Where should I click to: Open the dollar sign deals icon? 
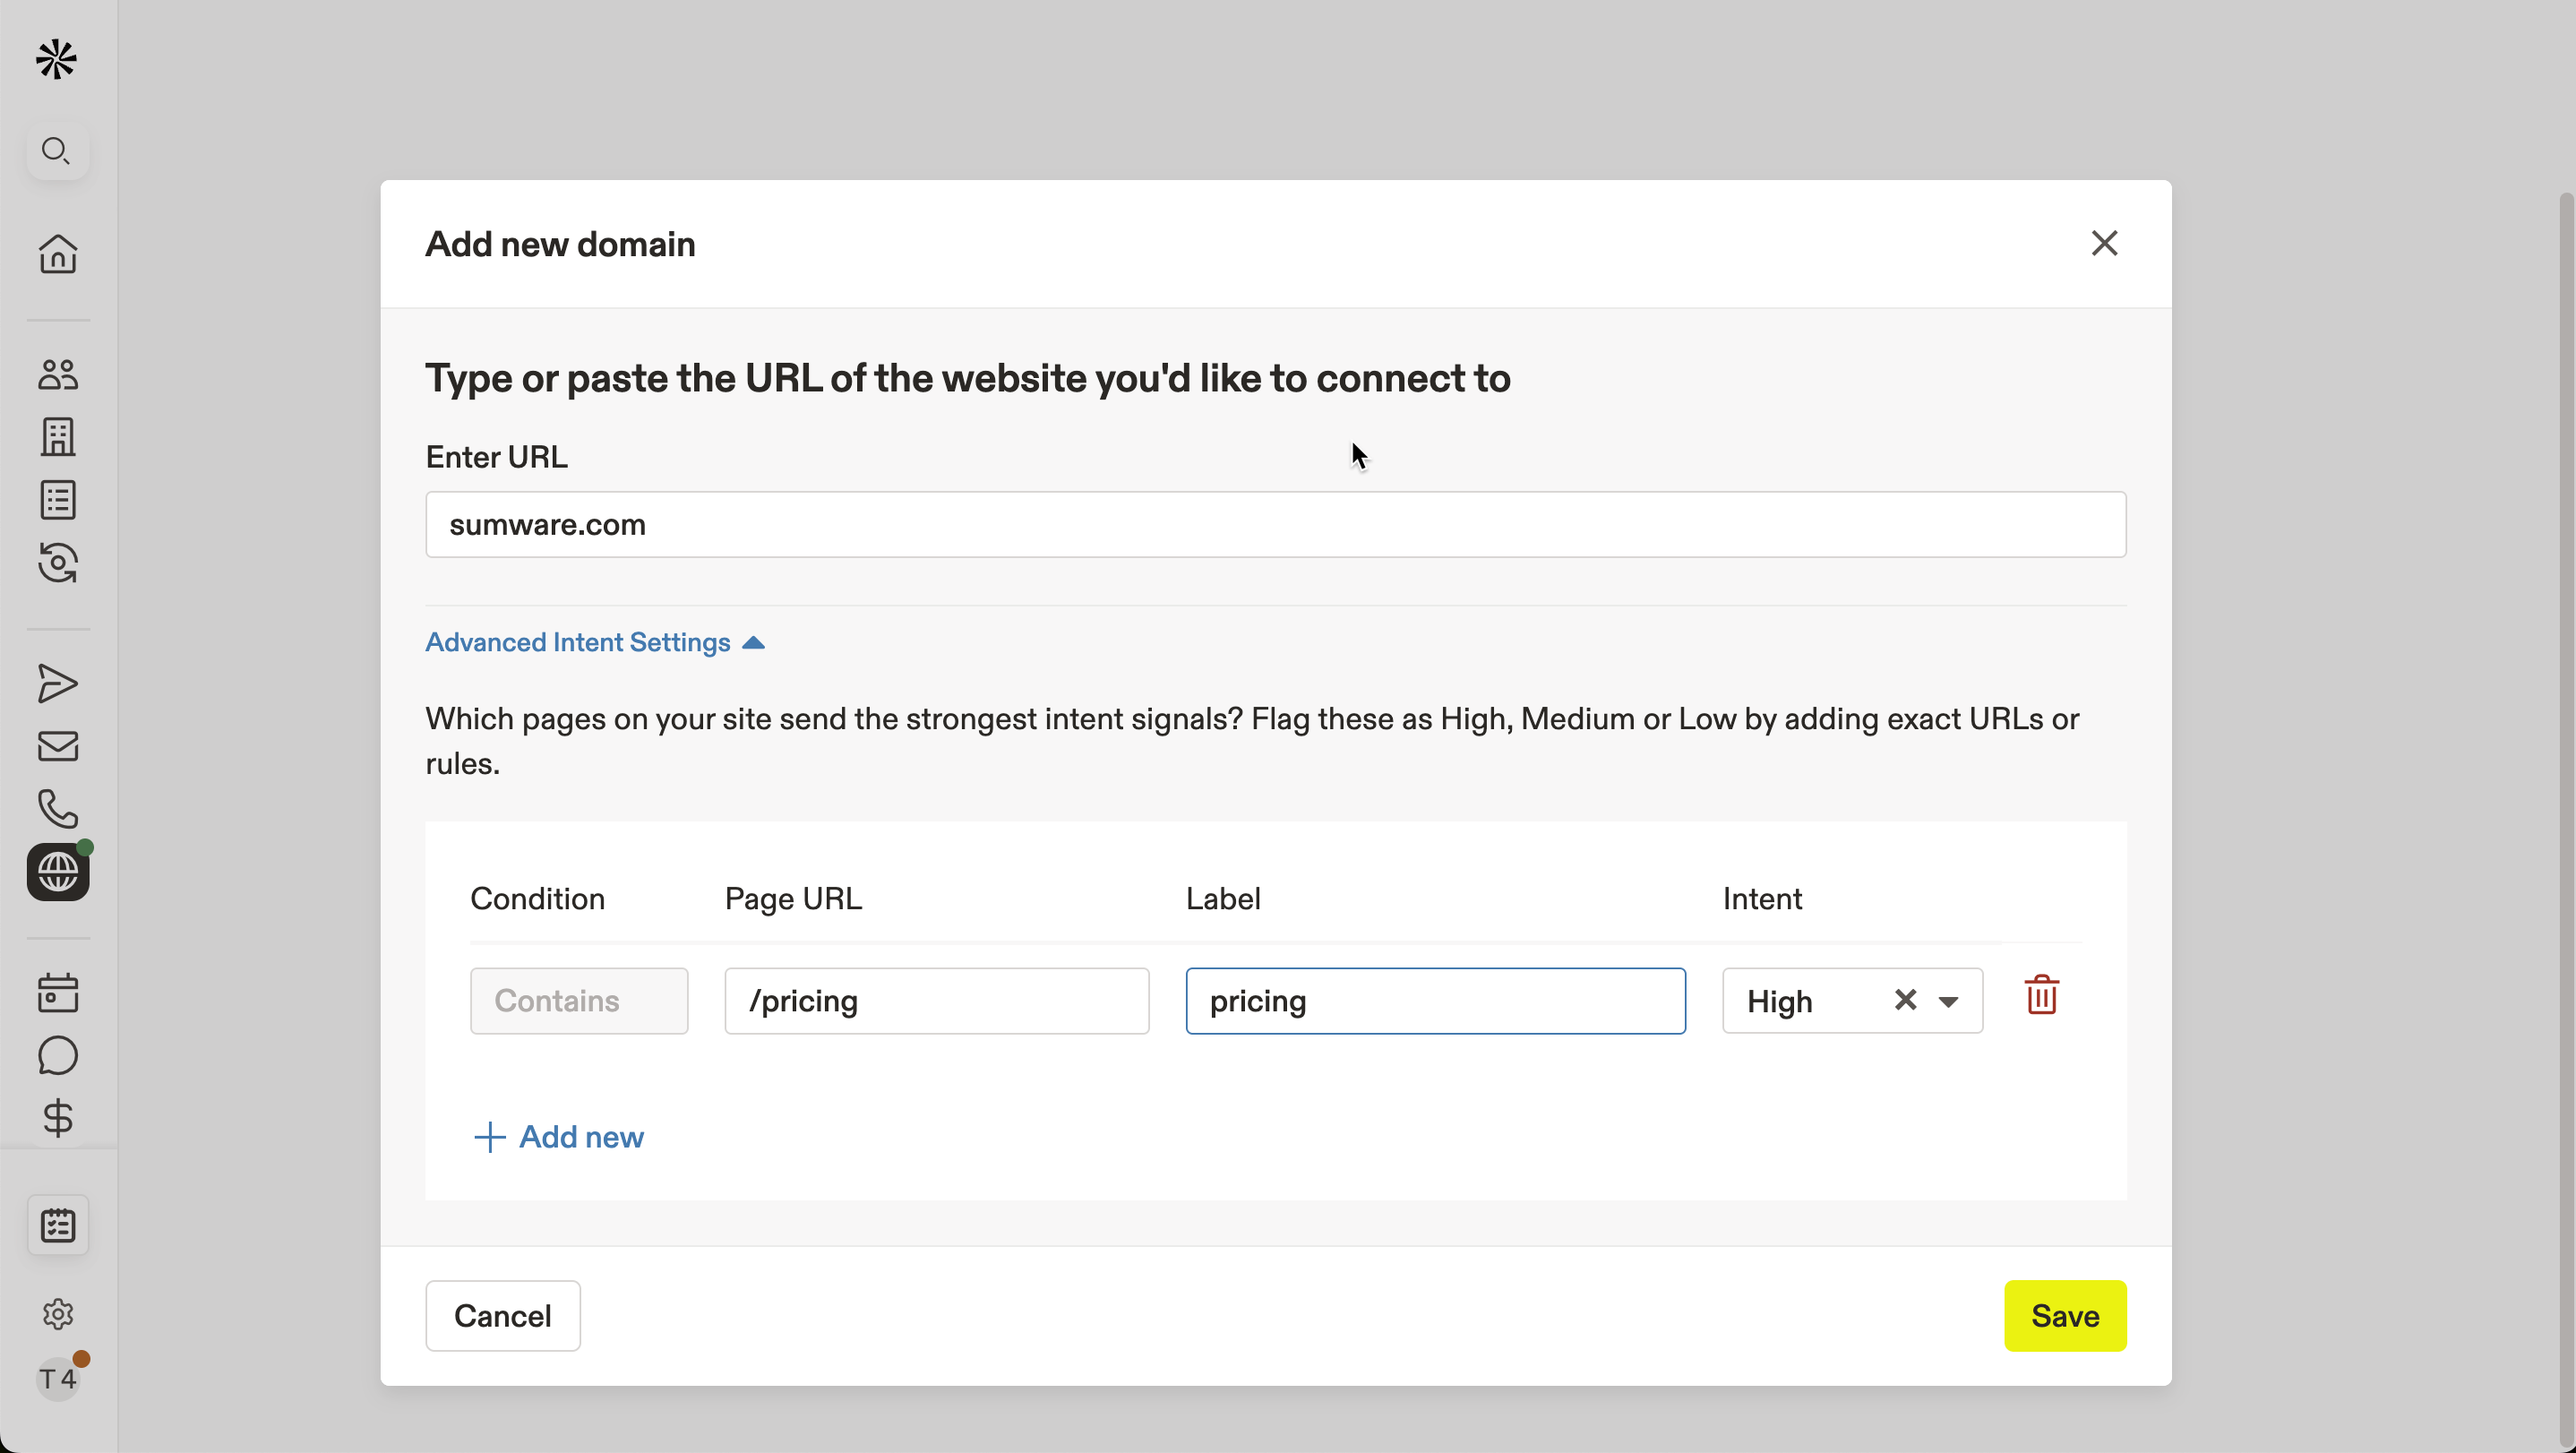coord(58,1117)
